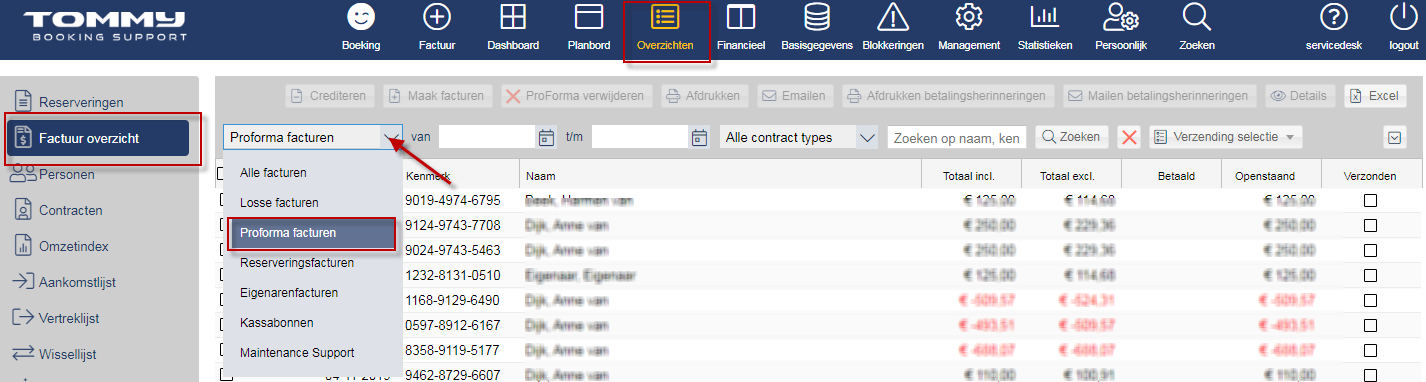Open the Verzending selectie dropdown
Screen dimensions: 1426x382
[x=1226, y=137]
